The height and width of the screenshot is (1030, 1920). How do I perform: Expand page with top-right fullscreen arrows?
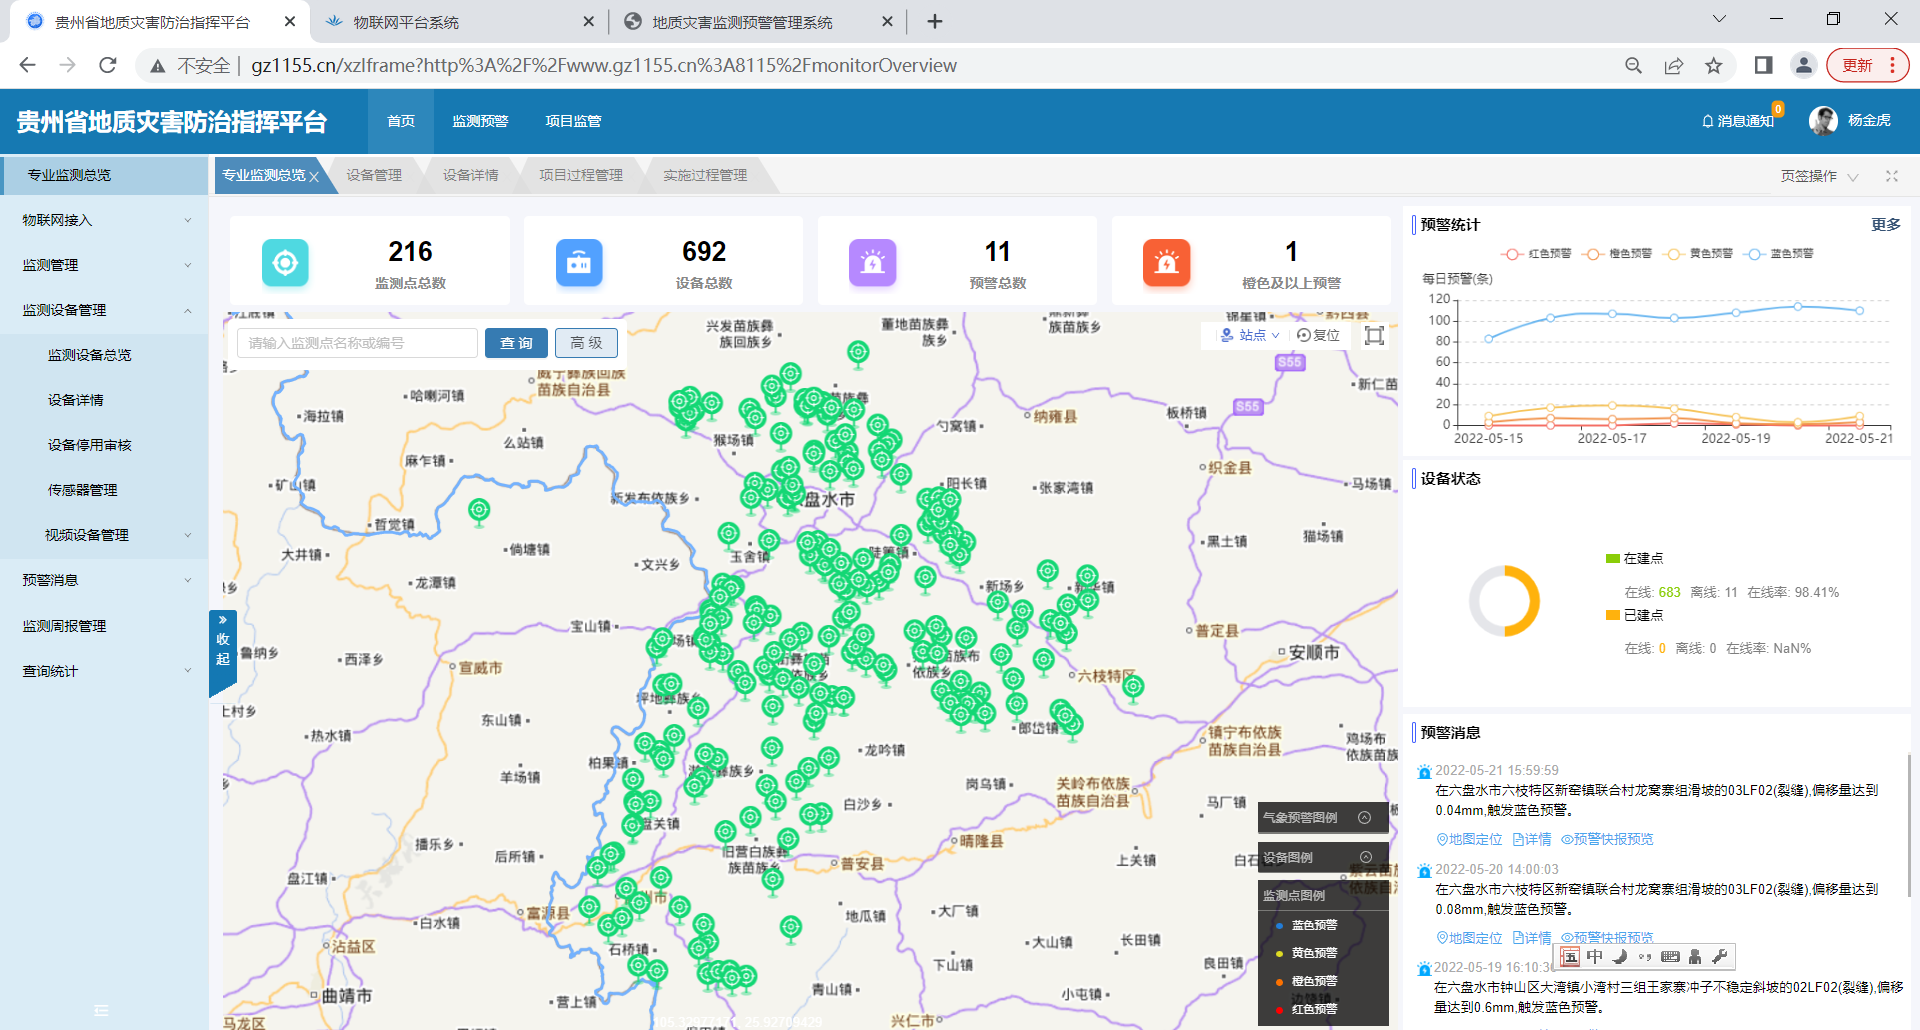[1891, 176]
